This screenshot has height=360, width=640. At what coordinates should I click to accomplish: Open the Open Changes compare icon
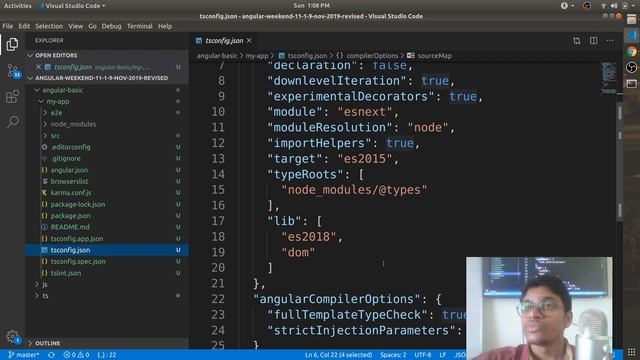coord(576,41)
